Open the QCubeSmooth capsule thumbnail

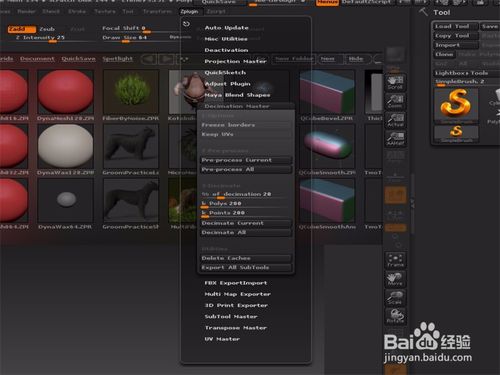pyautogui.click(x=327, y=146)
